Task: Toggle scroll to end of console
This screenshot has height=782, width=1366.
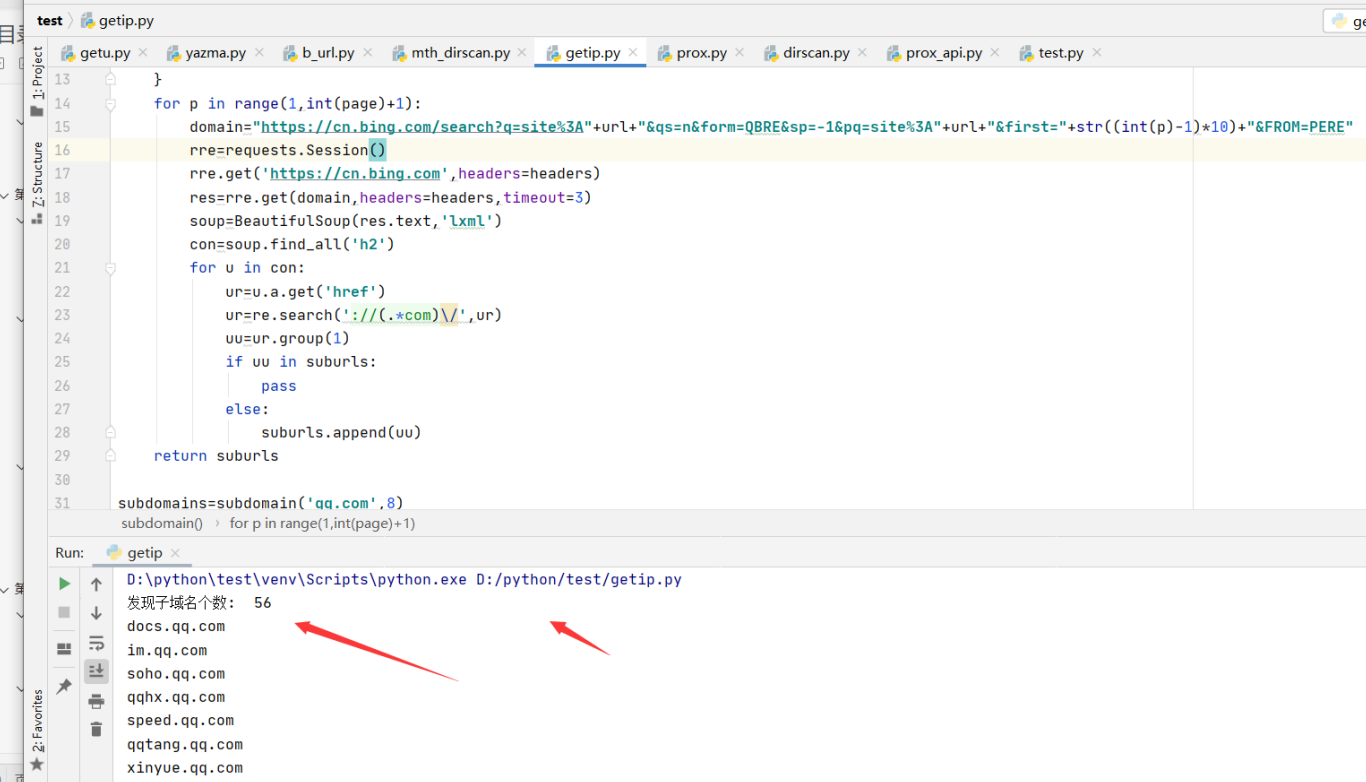Action: point(96,670)
